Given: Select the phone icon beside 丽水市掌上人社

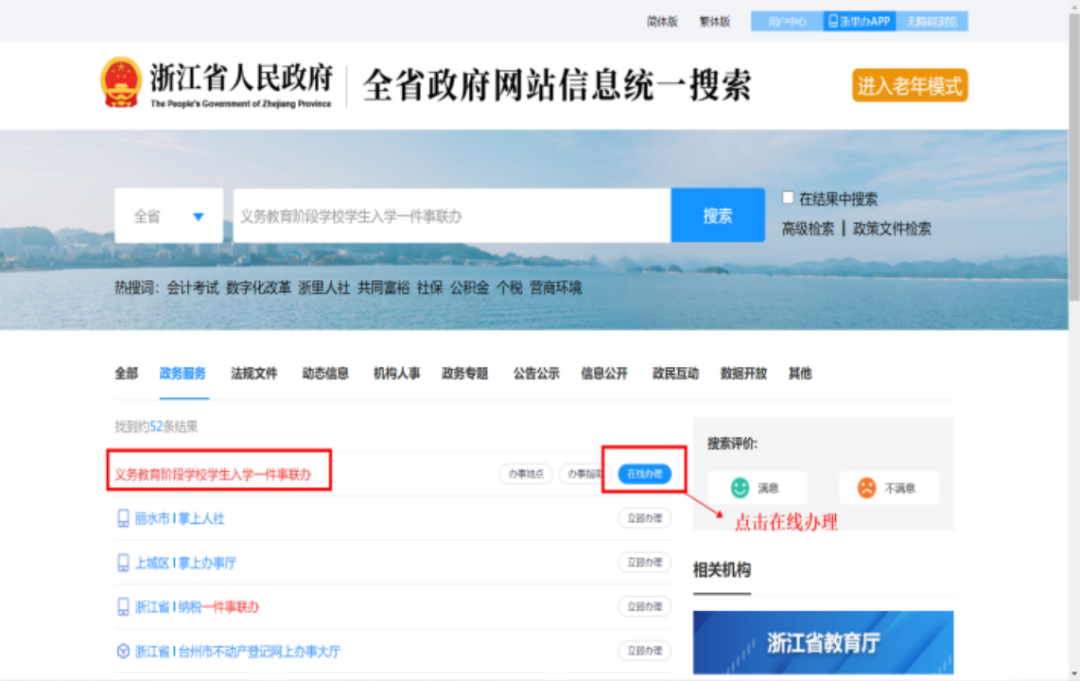Looking at the screenshot, I should [125, 518].
